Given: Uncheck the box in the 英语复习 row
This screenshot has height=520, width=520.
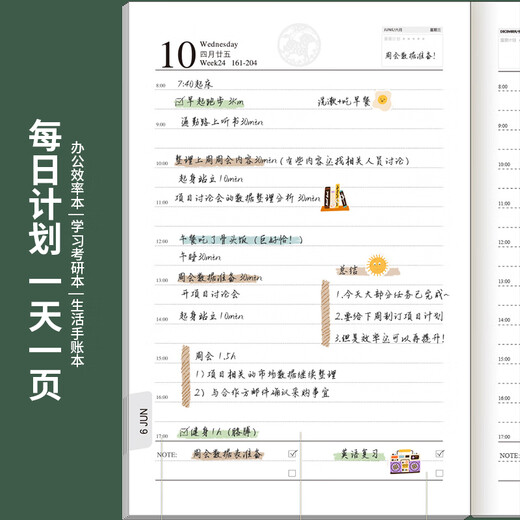Looking at the screenshot, I should [440, 454].
